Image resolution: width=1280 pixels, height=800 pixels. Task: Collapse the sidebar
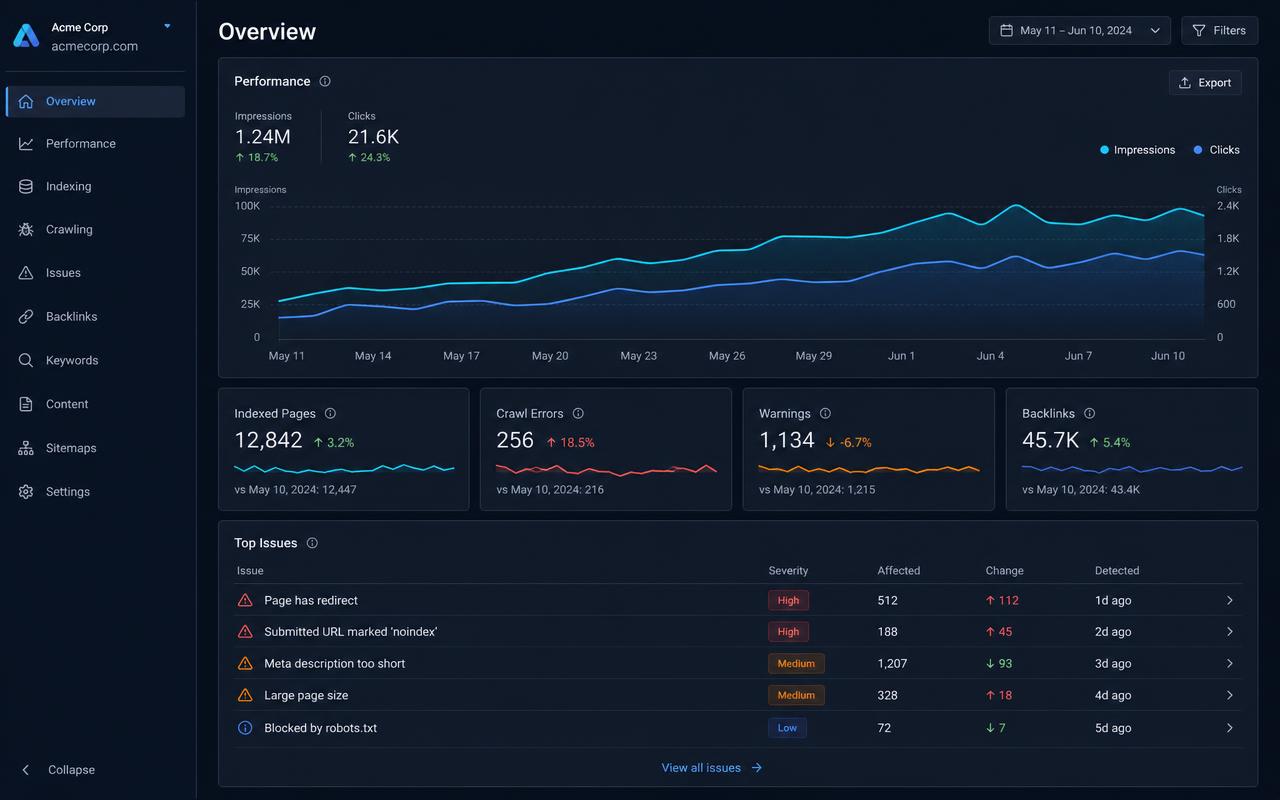click(x=58, y=770)
